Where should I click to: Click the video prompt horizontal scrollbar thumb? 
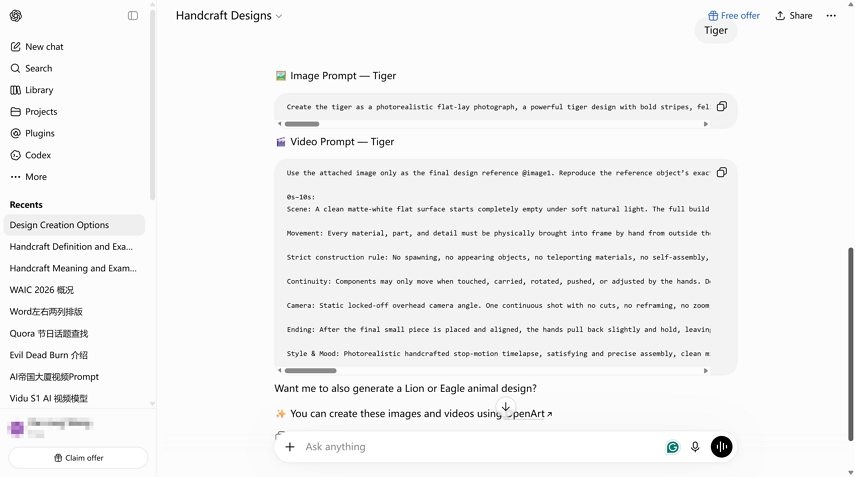coord(310,371)
